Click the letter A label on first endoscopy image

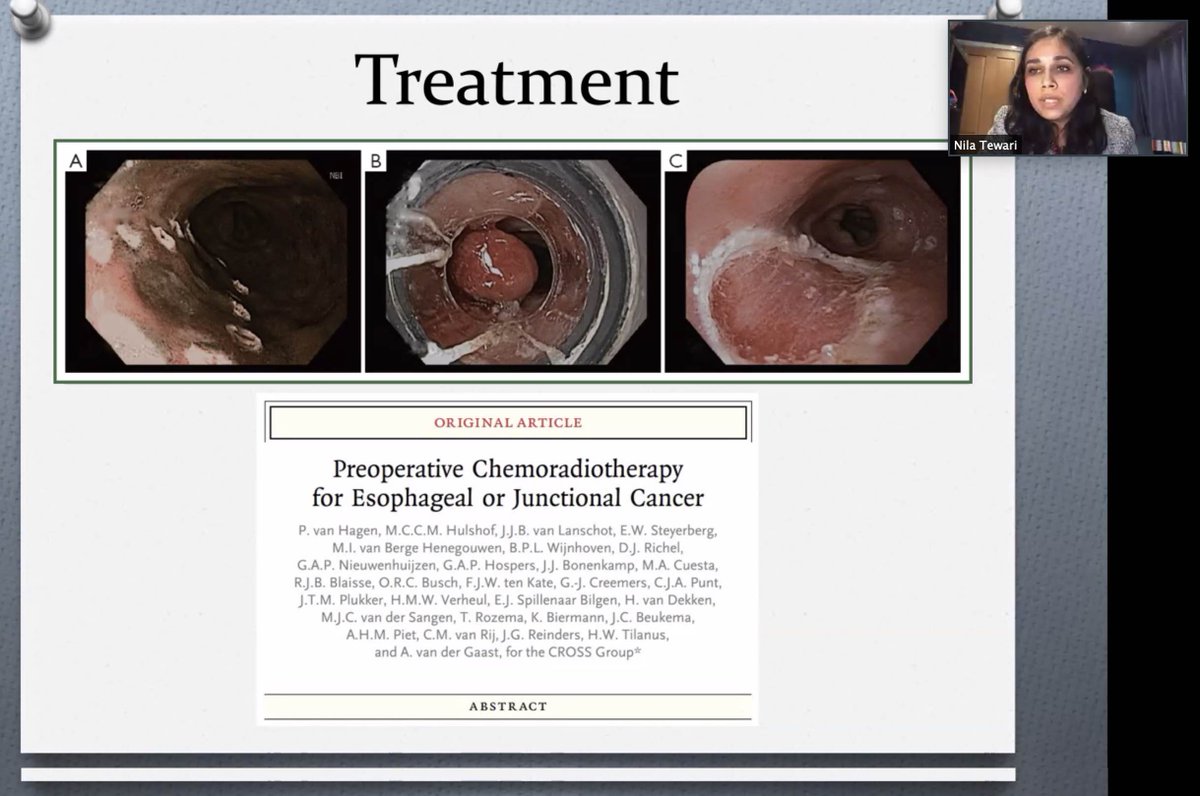(74, 159)
